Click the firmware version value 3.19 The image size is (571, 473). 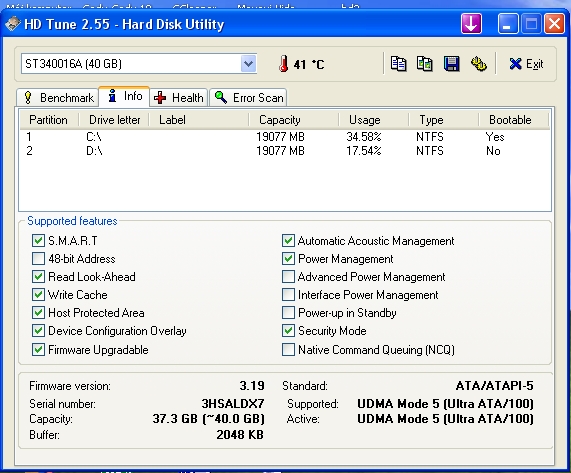point(252,386)
